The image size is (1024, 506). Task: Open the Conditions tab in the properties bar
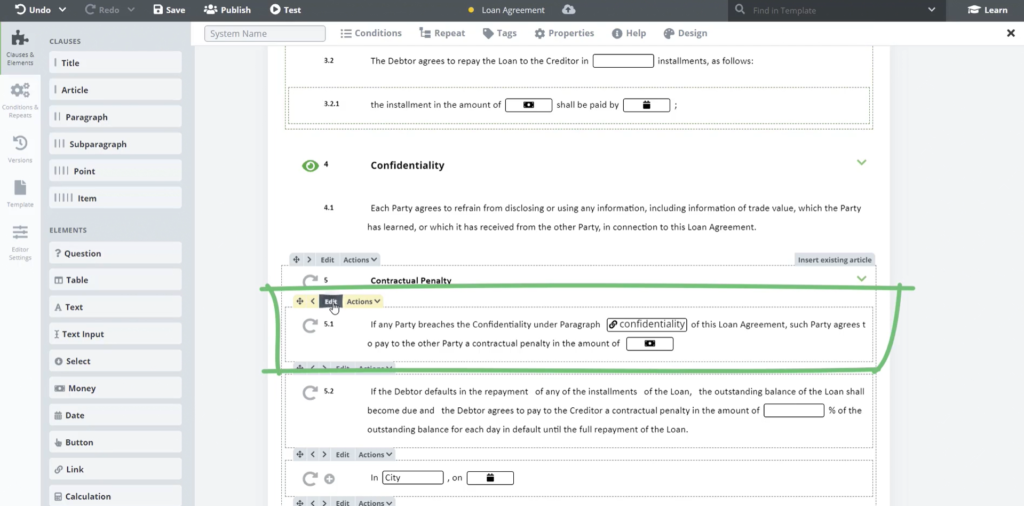click(370, 33)
